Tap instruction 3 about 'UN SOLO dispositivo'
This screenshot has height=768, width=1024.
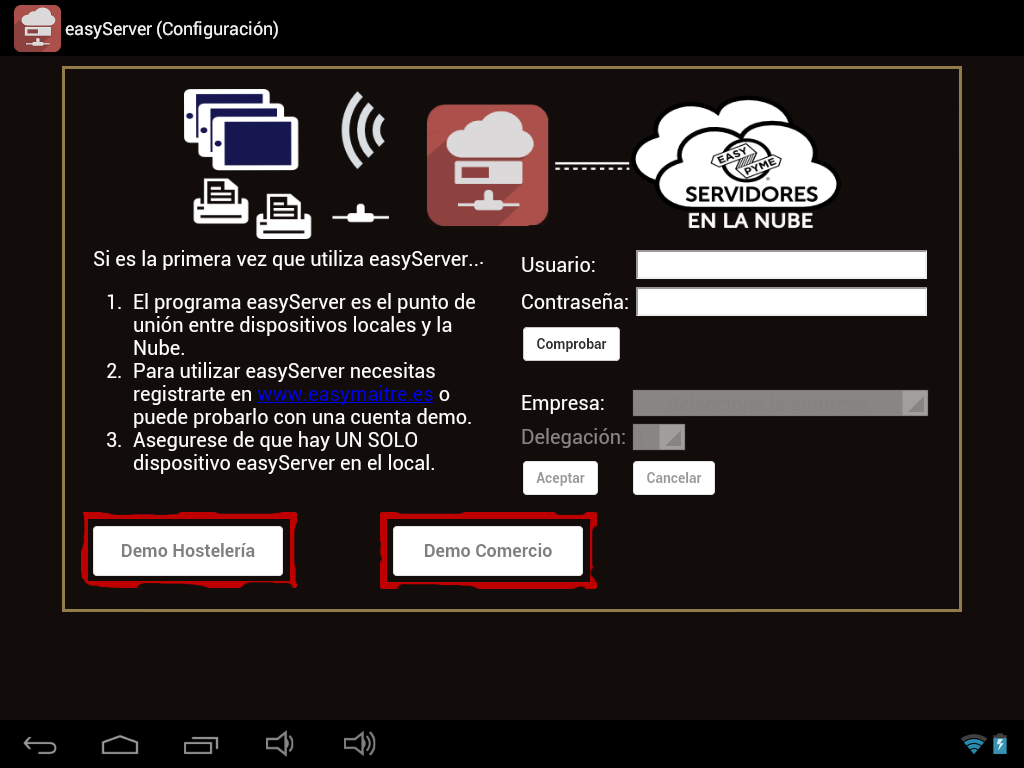point(283,451)
